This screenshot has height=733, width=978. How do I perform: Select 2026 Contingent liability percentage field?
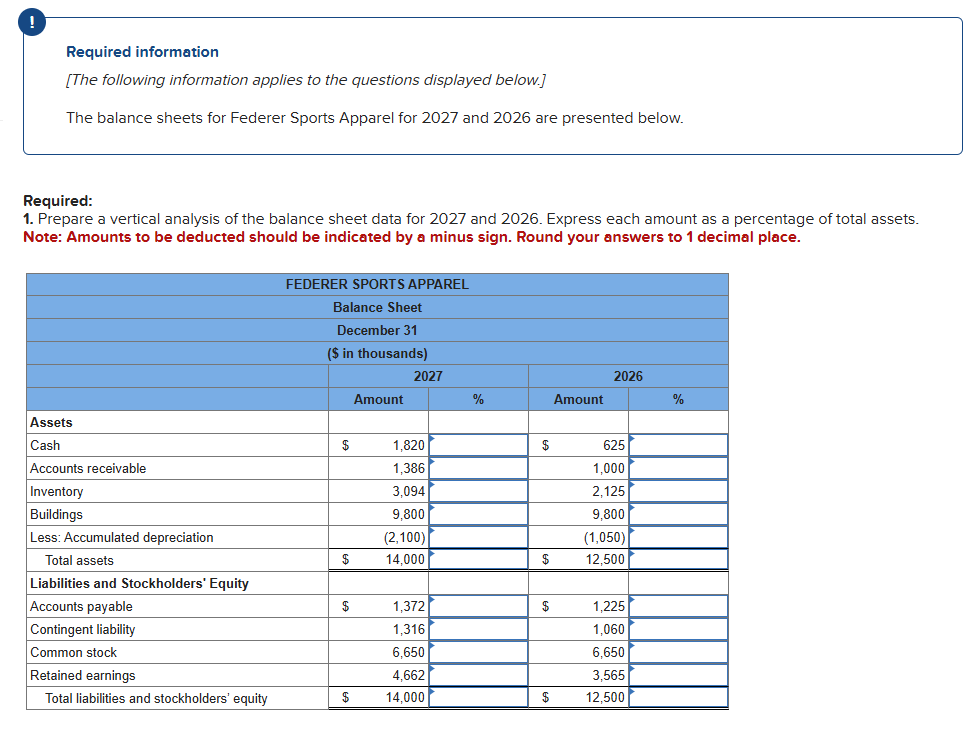[679, 629]
